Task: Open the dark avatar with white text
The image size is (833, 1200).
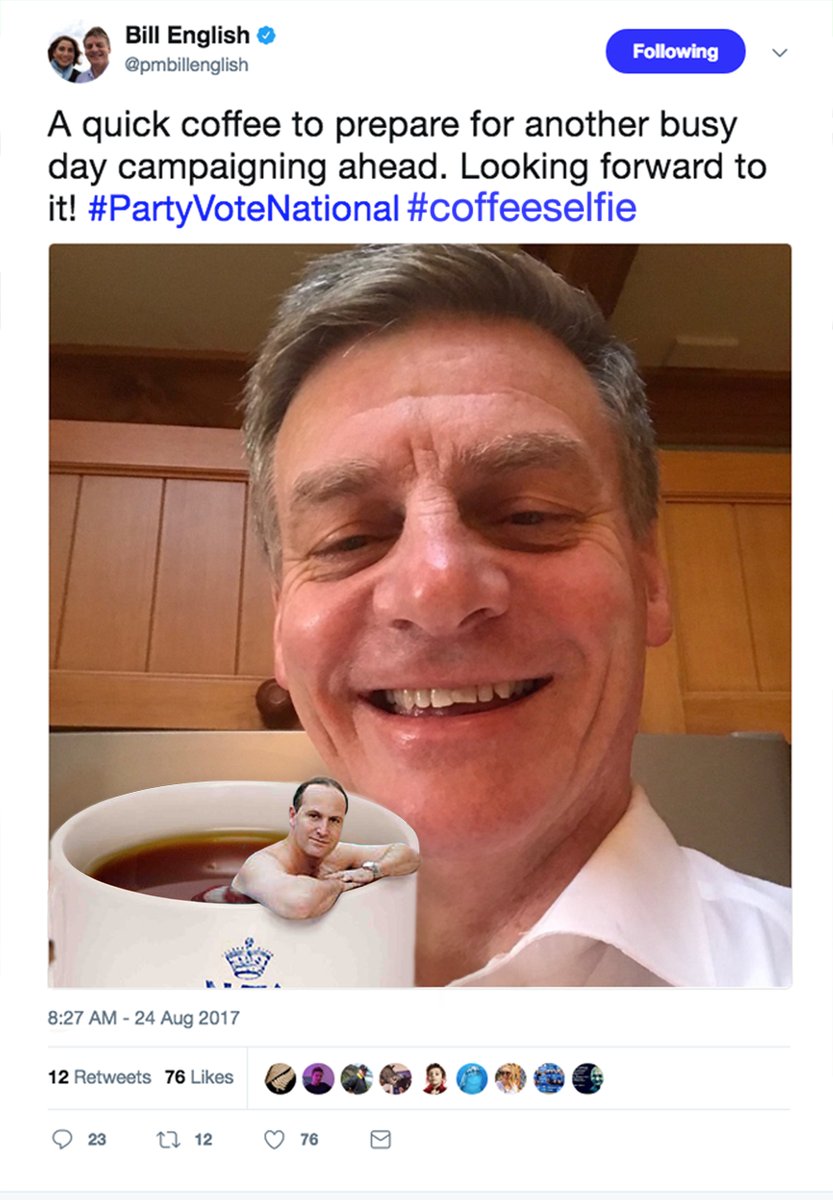Action: [x=588, y=1078]
